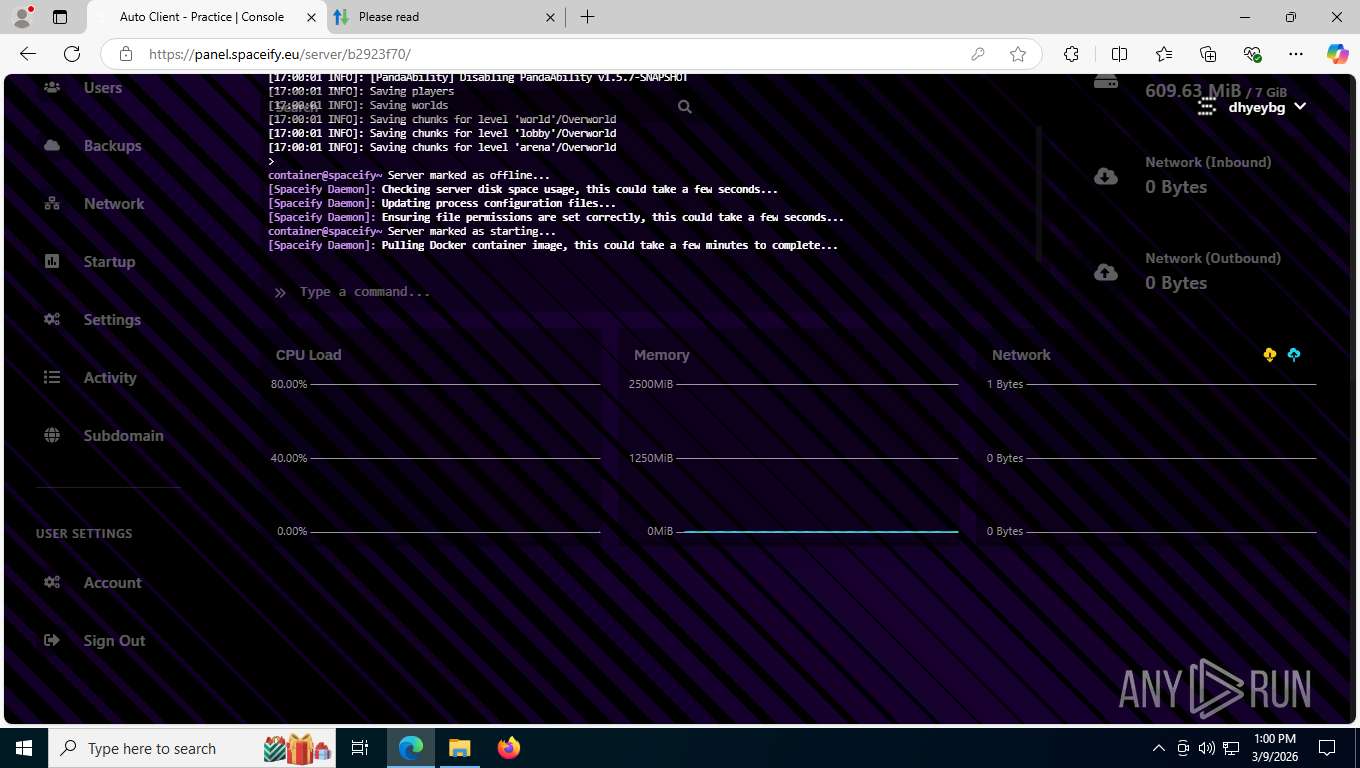Image resolution: width=1360 pixels, height=768 pixels.
Task: Click the Network Inbound download cloud icon
Action: coord(1106,176)
